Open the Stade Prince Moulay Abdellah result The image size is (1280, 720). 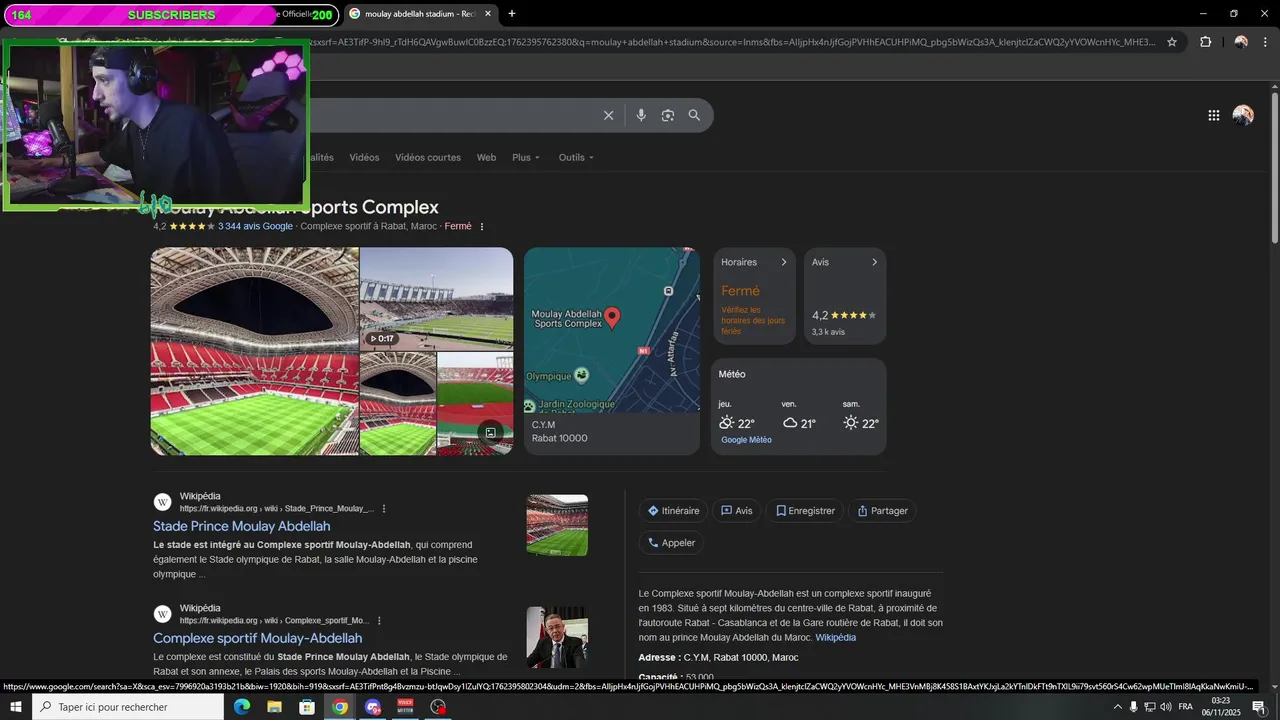click(241, 526)
